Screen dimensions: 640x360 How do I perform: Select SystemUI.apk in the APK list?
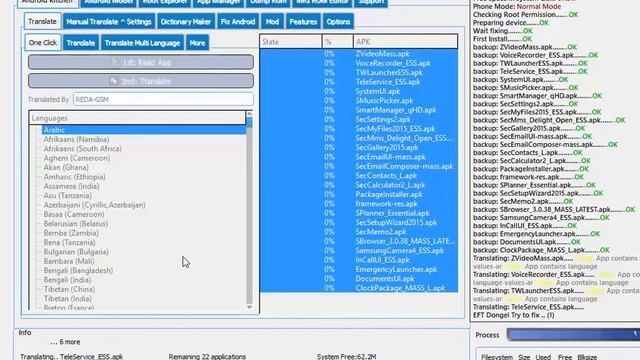pyautogui.click(x=378, y=91)
